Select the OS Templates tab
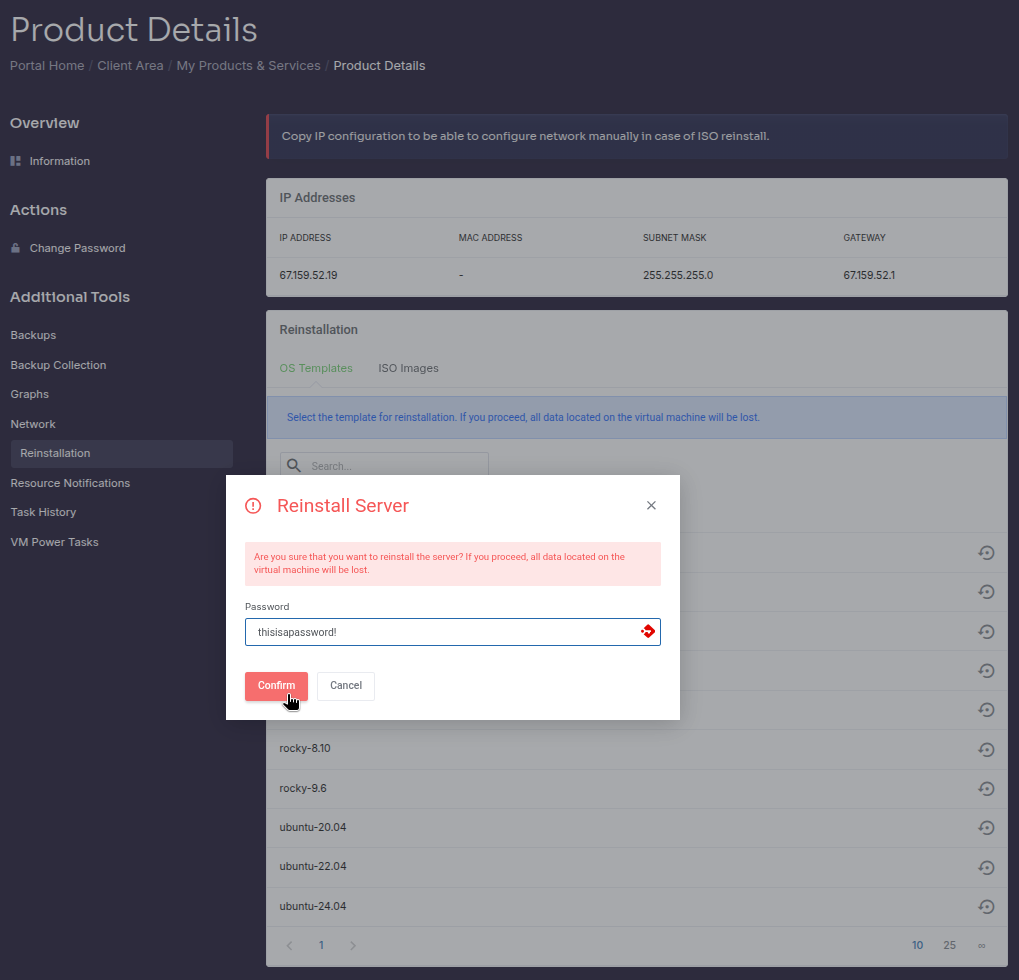Image resolution: width=1019 pixels, height=980 pixels. tap(316, 368)
